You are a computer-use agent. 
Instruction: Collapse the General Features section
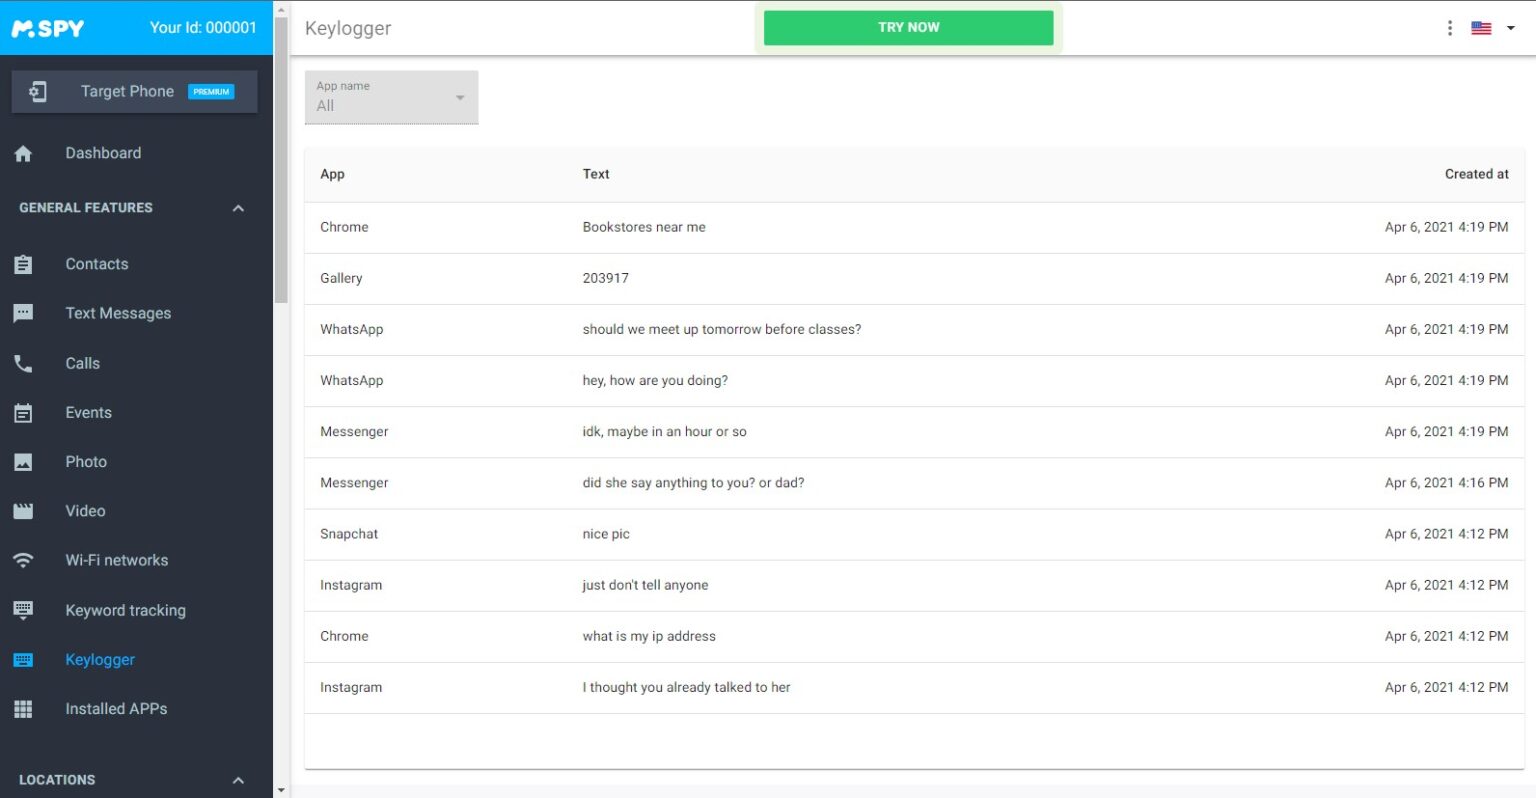click(238, 208)
